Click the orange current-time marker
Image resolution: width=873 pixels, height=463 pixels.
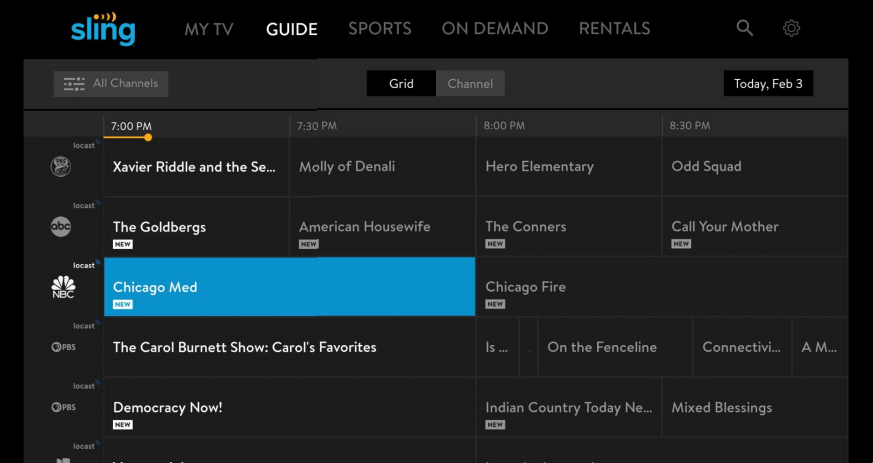(x=148, y=137)
